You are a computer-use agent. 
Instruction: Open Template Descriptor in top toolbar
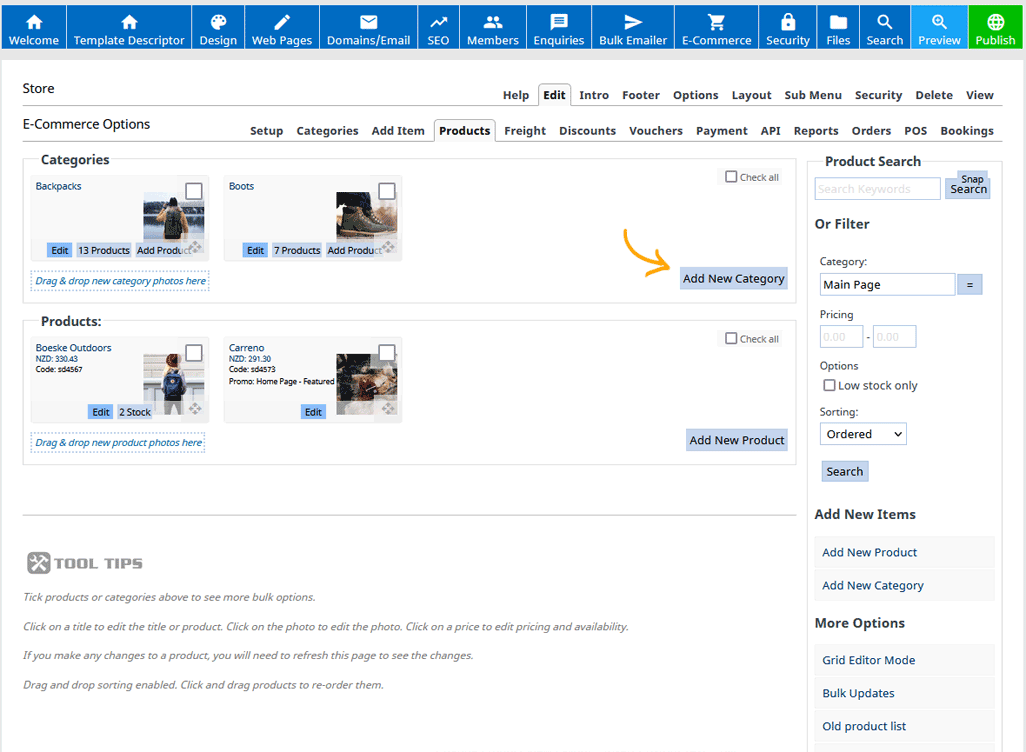pyautogui.click(x=129, y=27)
